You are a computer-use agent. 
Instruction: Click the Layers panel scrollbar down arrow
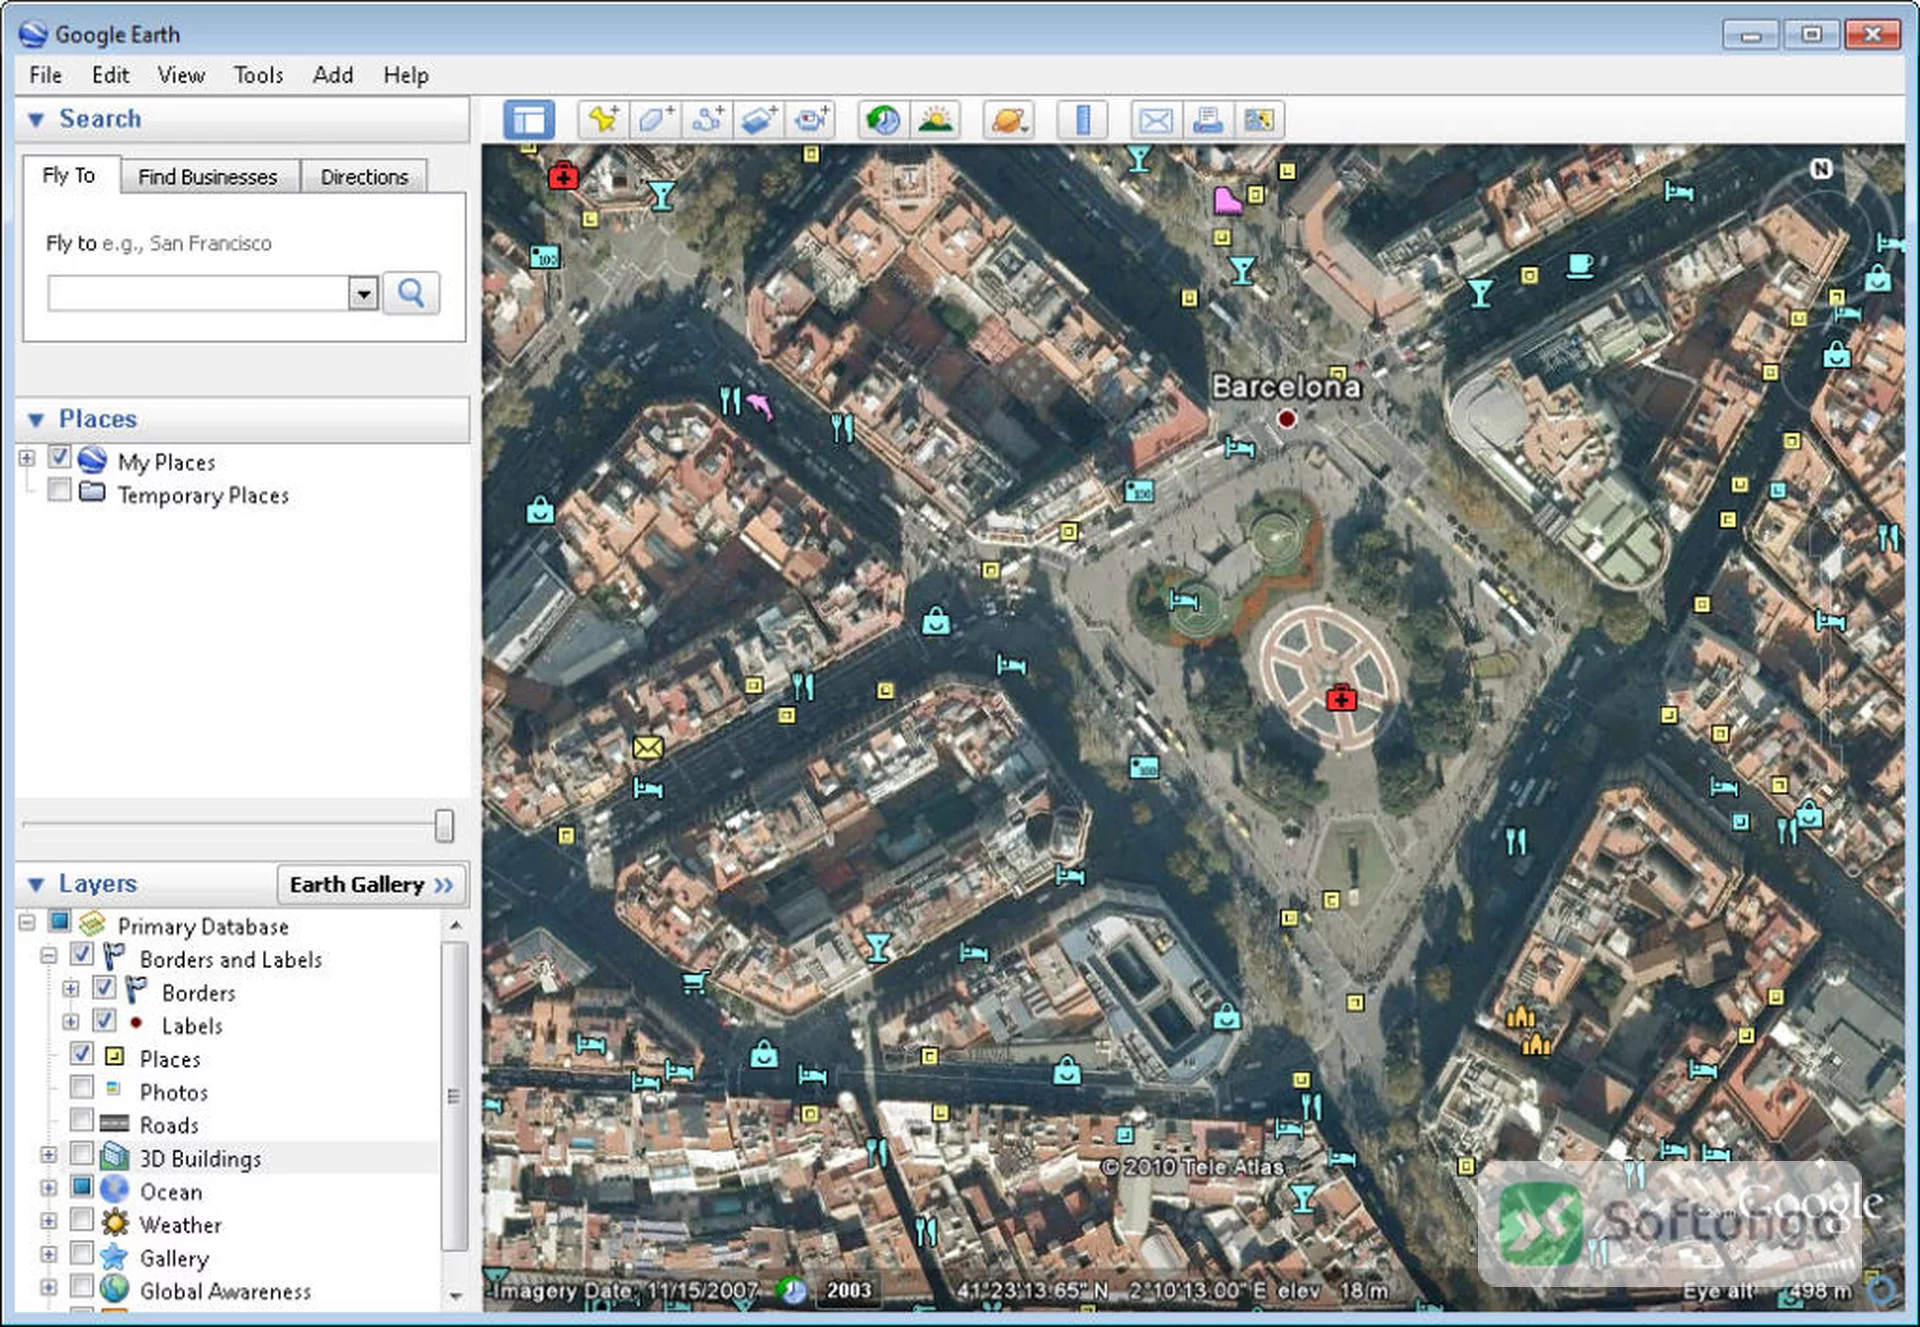pos(455,1296)
